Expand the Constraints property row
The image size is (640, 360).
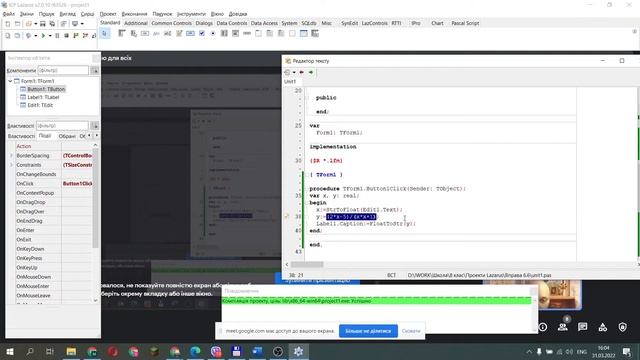tap(11, 165)
